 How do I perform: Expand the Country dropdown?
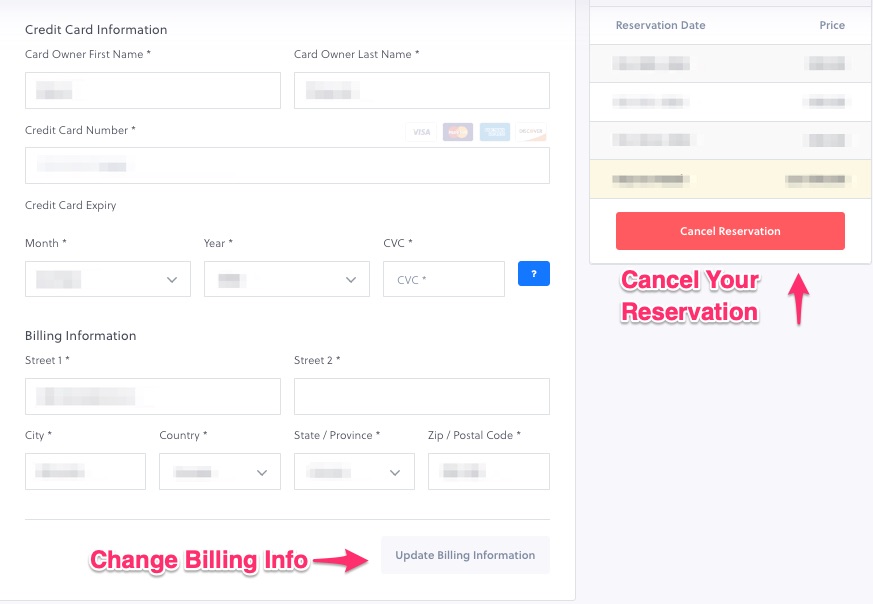[x=219, y=471]
